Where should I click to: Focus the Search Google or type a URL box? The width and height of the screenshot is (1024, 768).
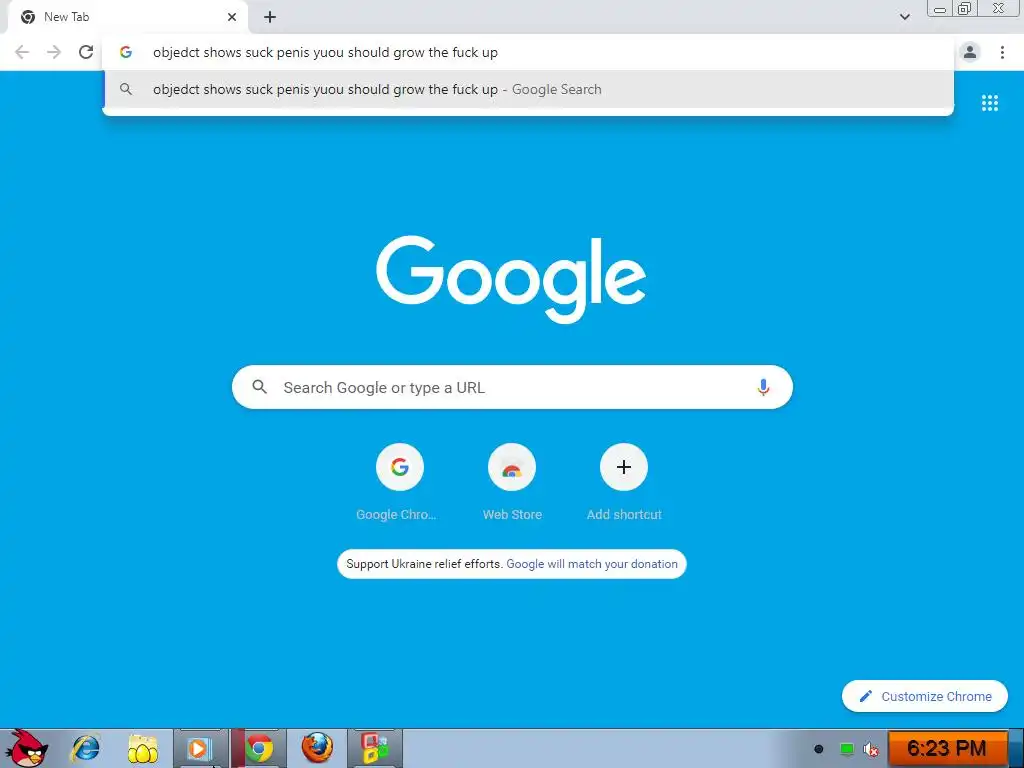coord(512,387)
